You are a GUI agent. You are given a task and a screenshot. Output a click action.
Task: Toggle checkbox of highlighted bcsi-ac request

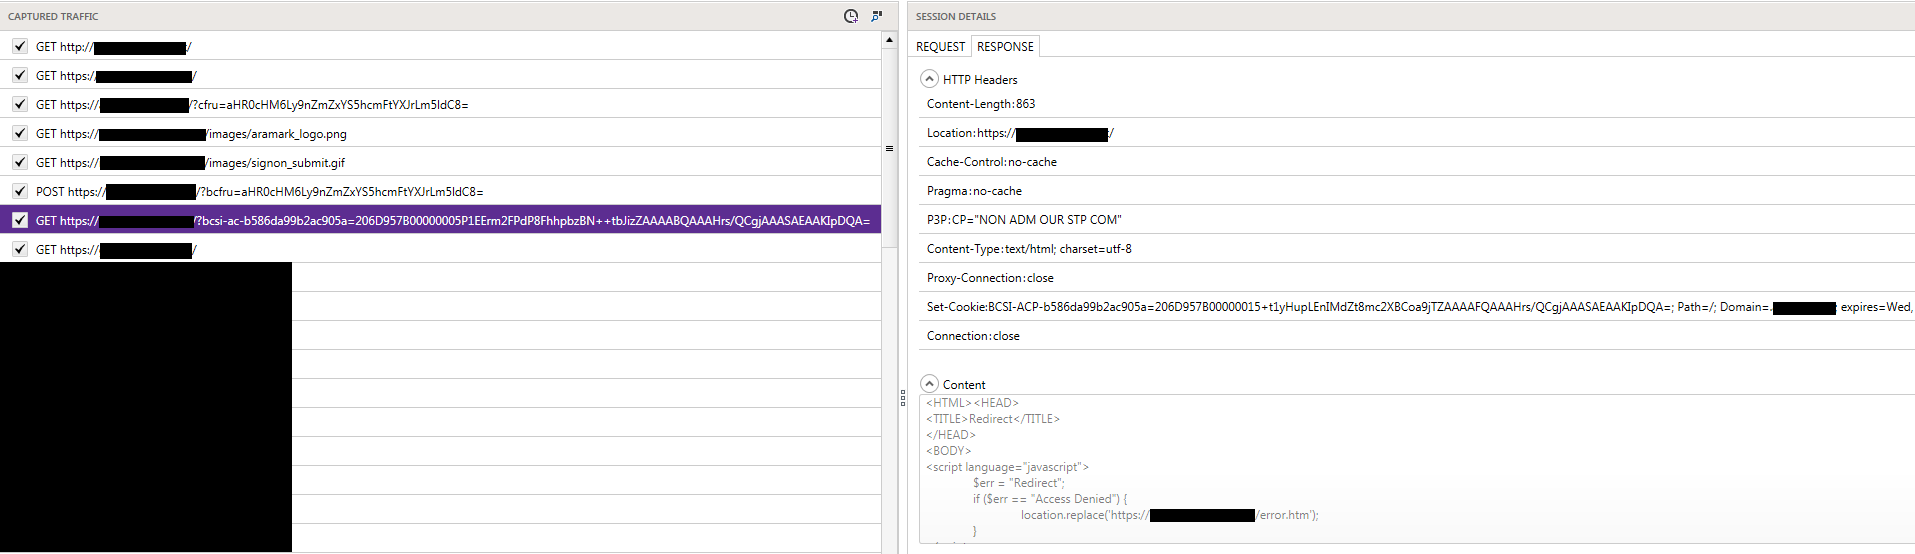[x=20, y=220]
